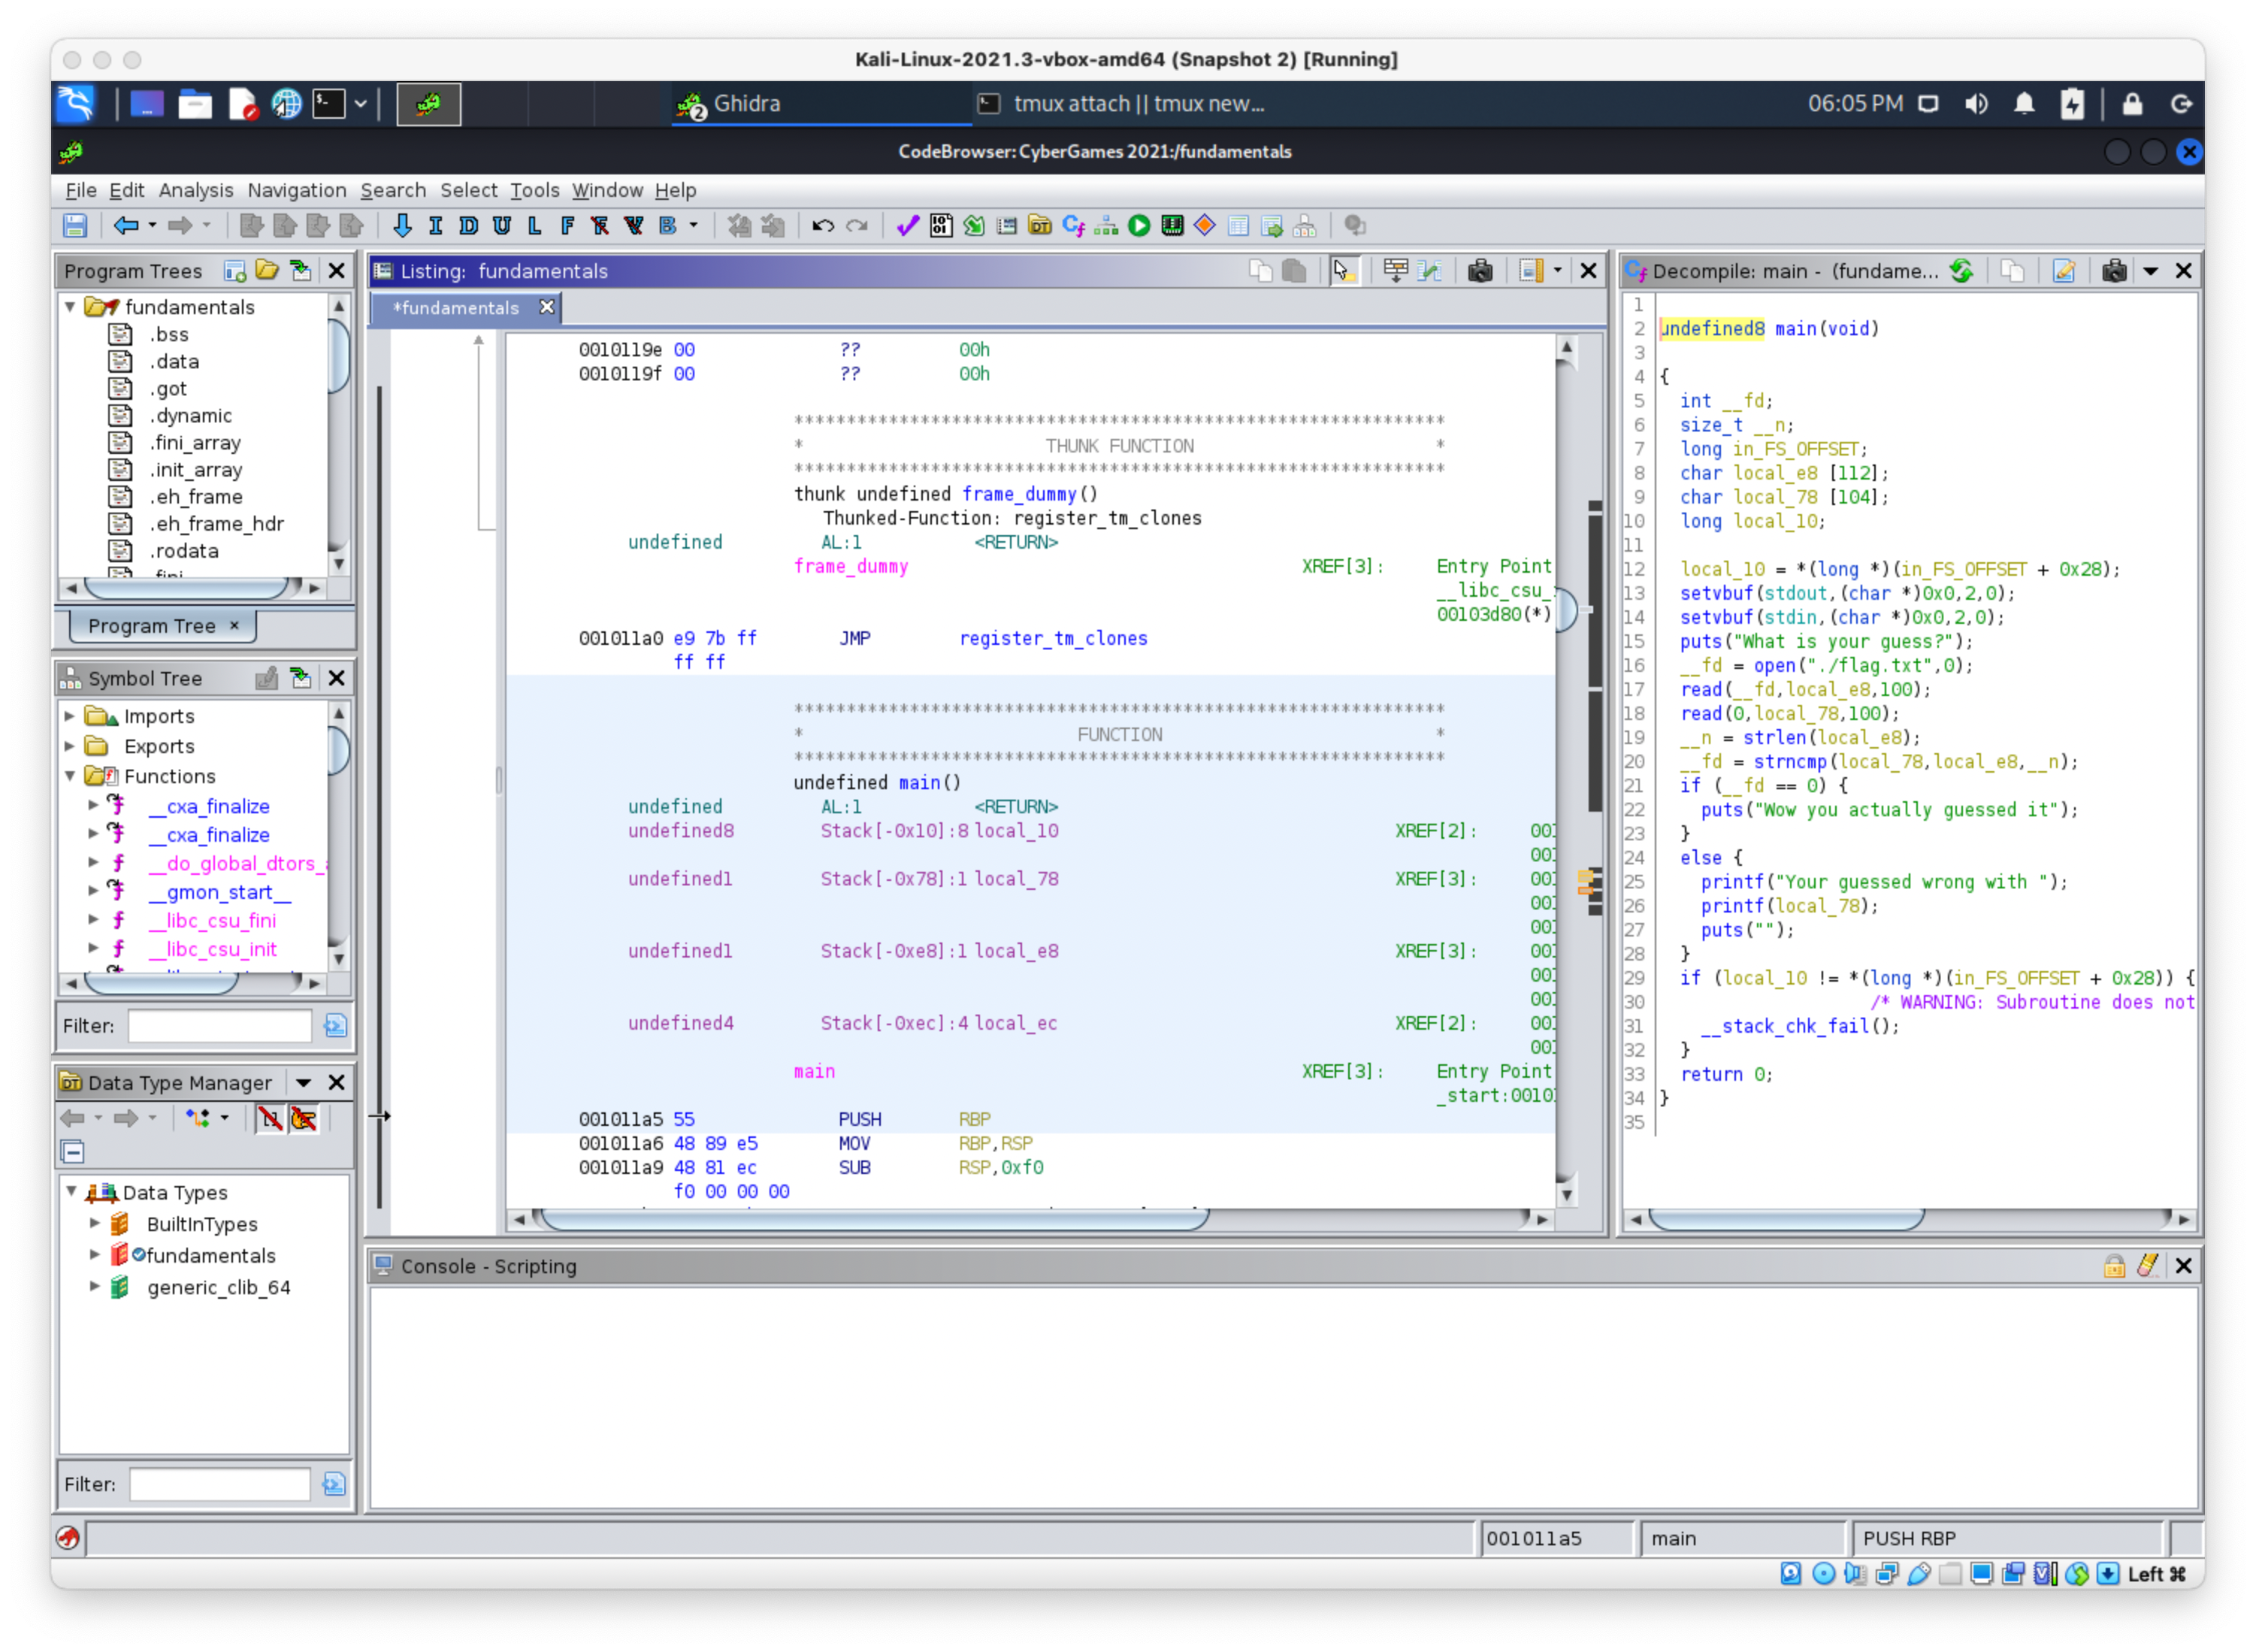Open the Tools menu
Viewport: 2256px width, 1652px height.
pos(535,190)
